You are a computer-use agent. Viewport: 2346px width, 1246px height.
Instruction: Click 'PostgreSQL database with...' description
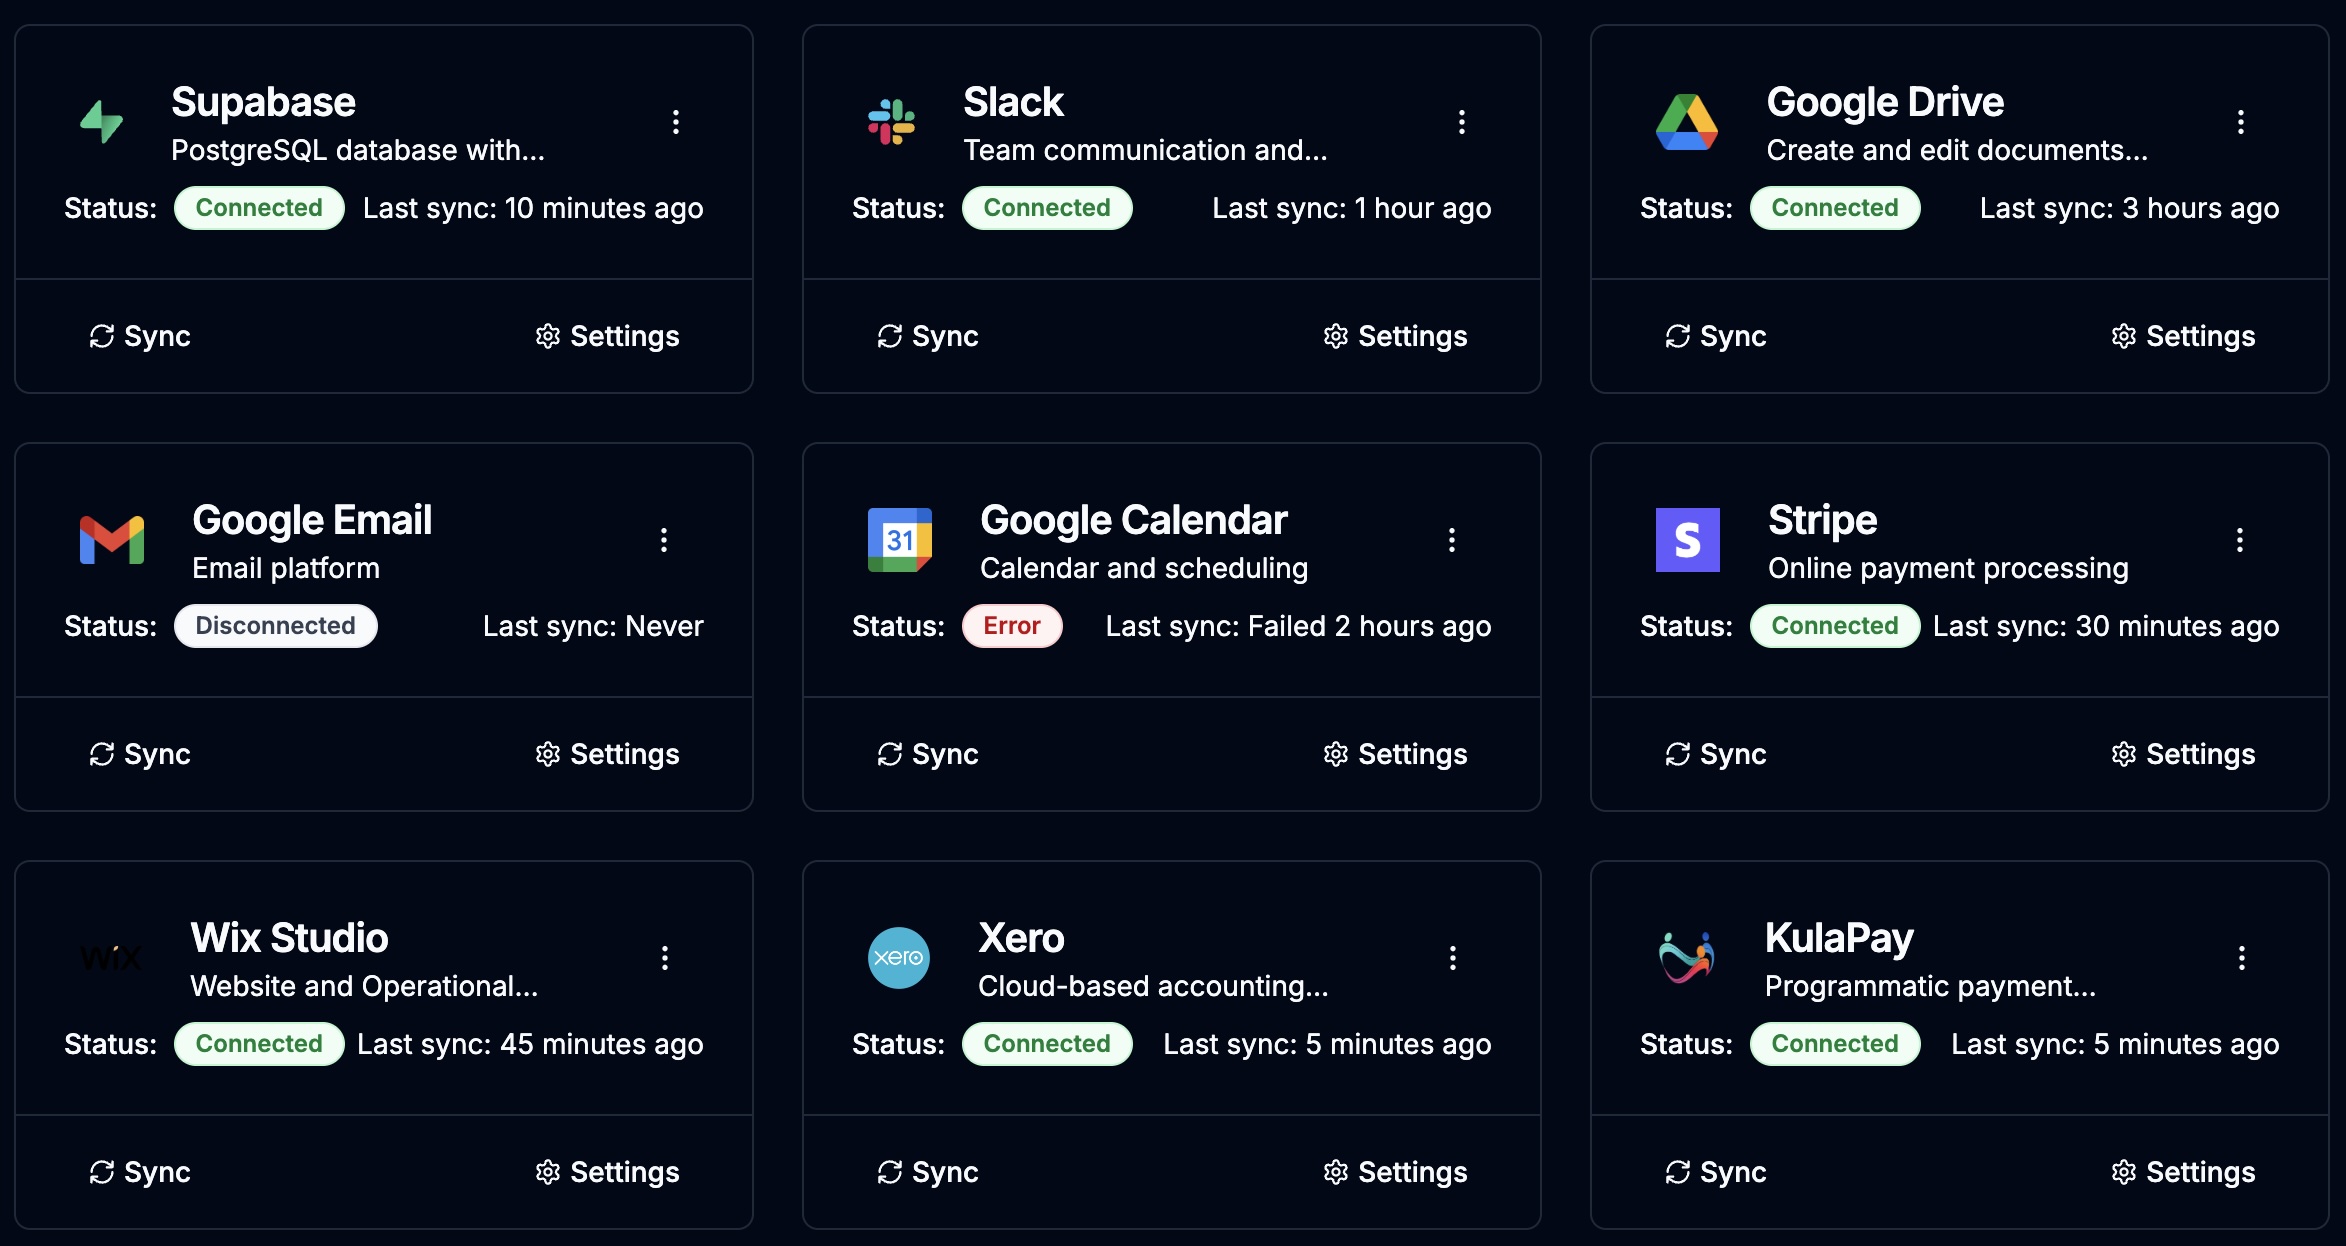(x=358, y=150)
